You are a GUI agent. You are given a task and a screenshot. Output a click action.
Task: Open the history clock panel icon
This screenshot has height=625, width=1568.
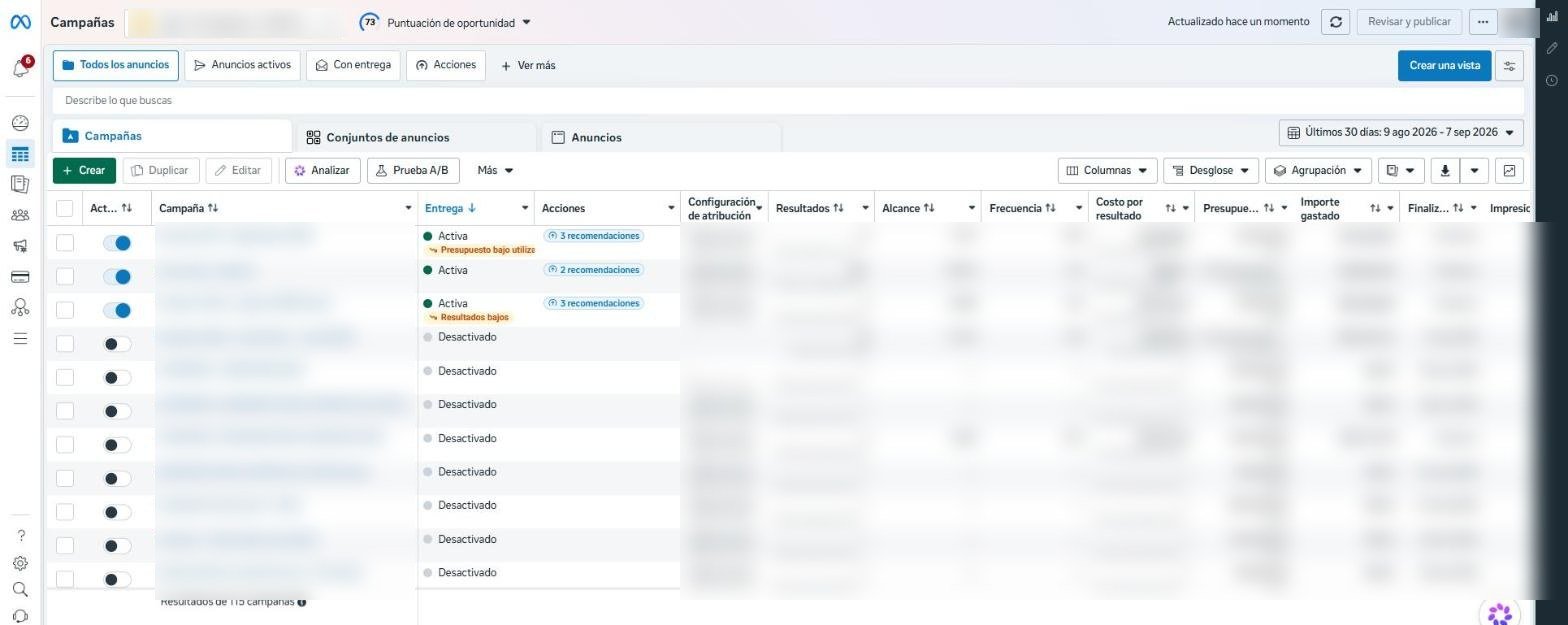click(x=1552, y=80)
